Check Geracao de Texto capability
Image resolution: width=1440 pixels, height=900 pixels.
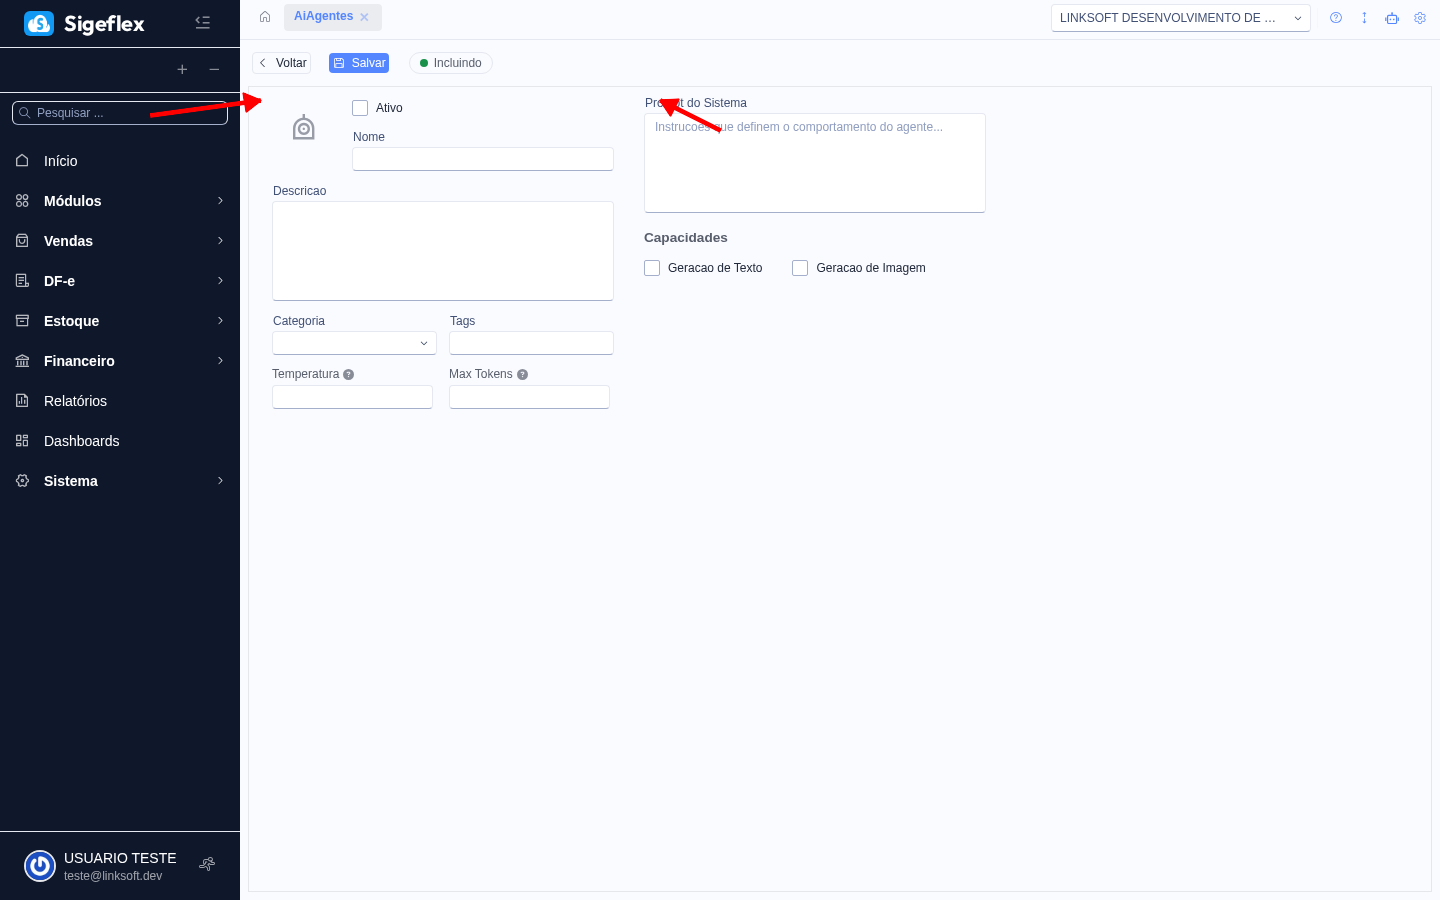point(652,268)
